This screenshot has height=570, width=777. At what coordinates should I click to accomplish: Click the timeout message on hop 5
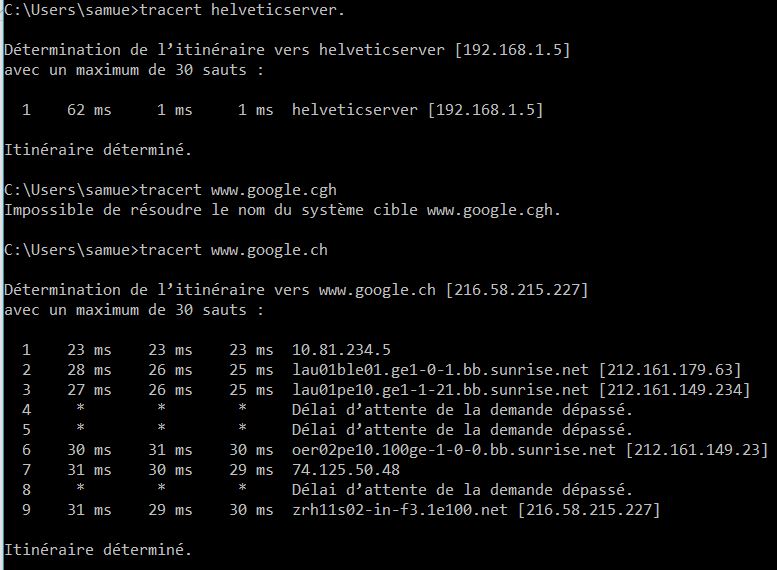point(462,430)
